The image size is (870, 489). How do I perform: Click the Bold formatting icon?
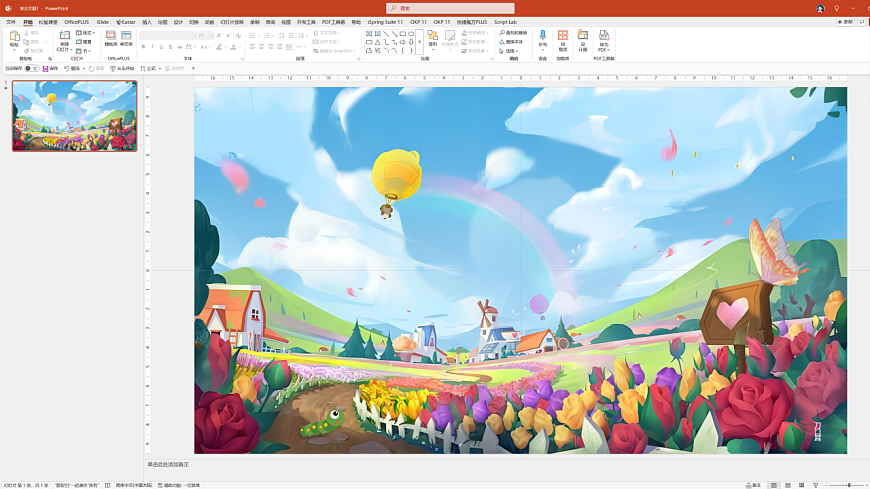click(x=144, y=47)
